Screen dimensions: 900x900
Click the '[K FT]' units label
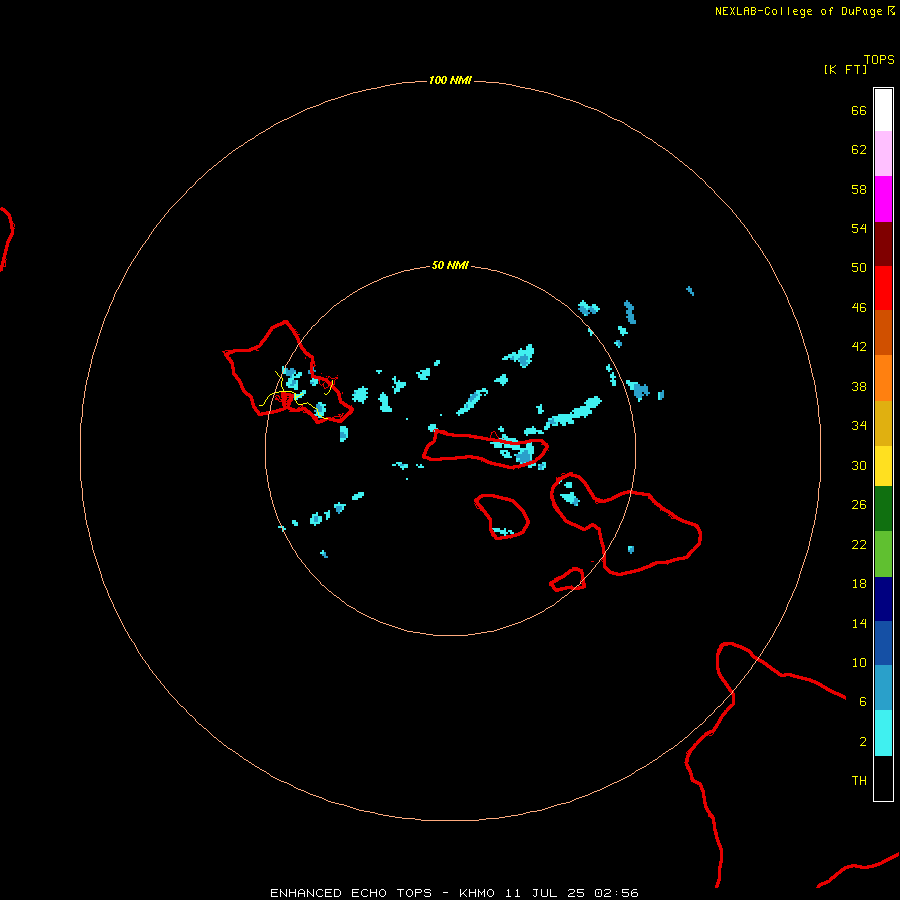tap(845, 69)
